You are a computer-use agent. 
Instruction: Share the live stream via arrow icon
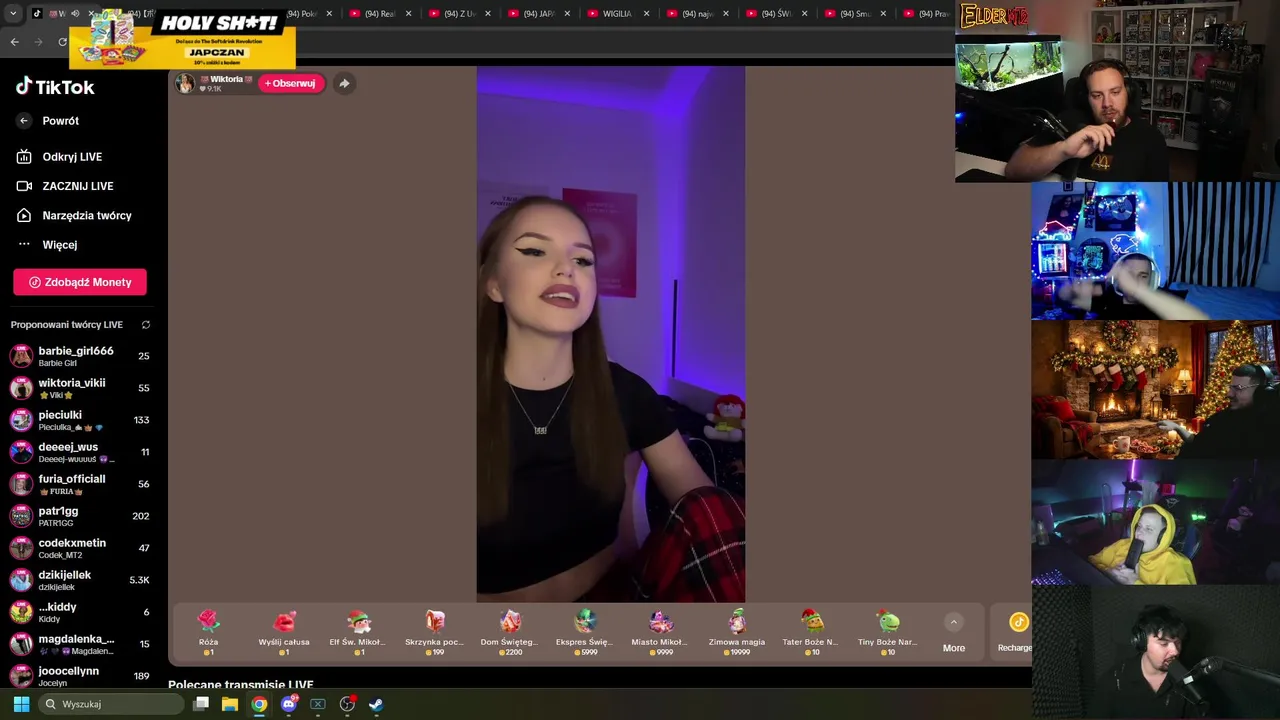click(x=344, y=83)
